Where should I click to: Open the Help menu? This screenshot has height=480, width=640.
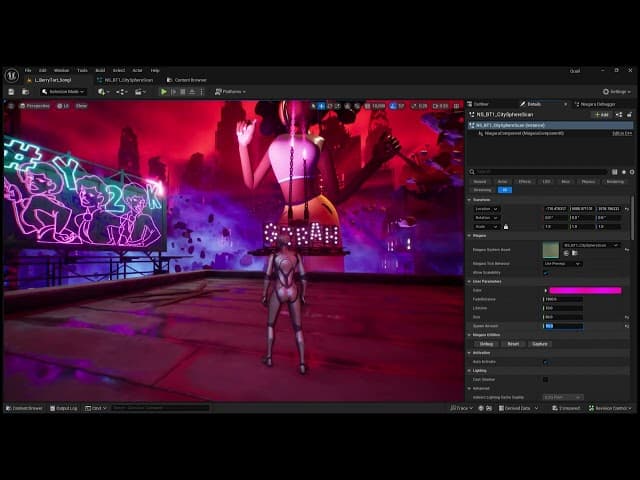tap(155, 71)
